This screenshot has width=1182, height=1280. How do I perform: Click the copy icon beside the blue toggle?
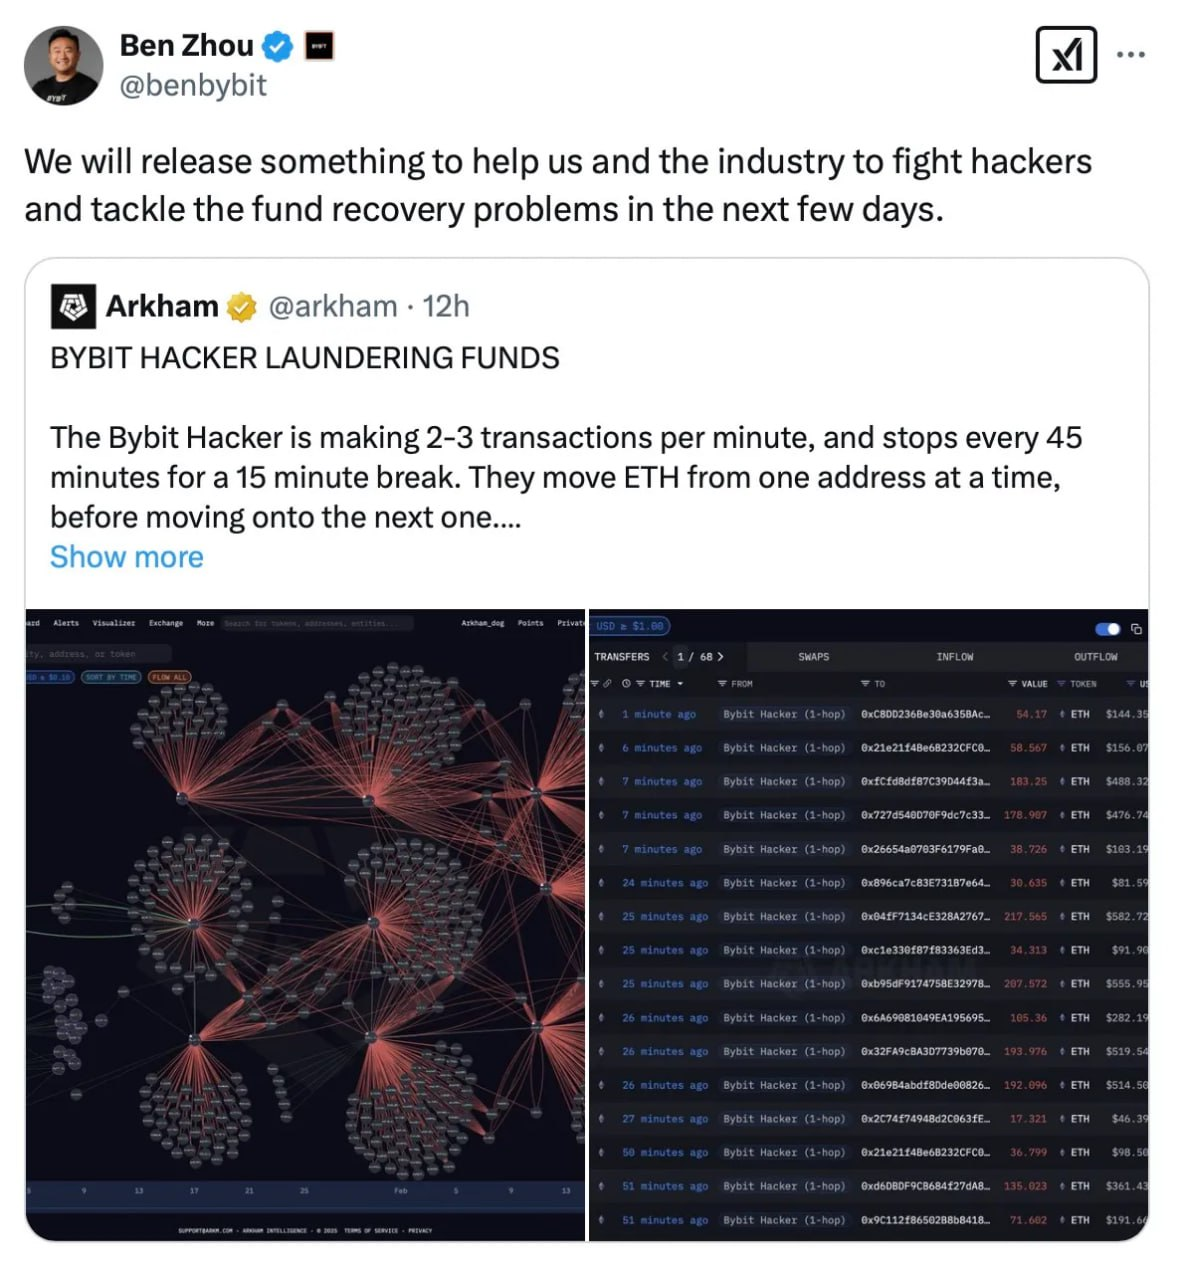coord(1134,629)
